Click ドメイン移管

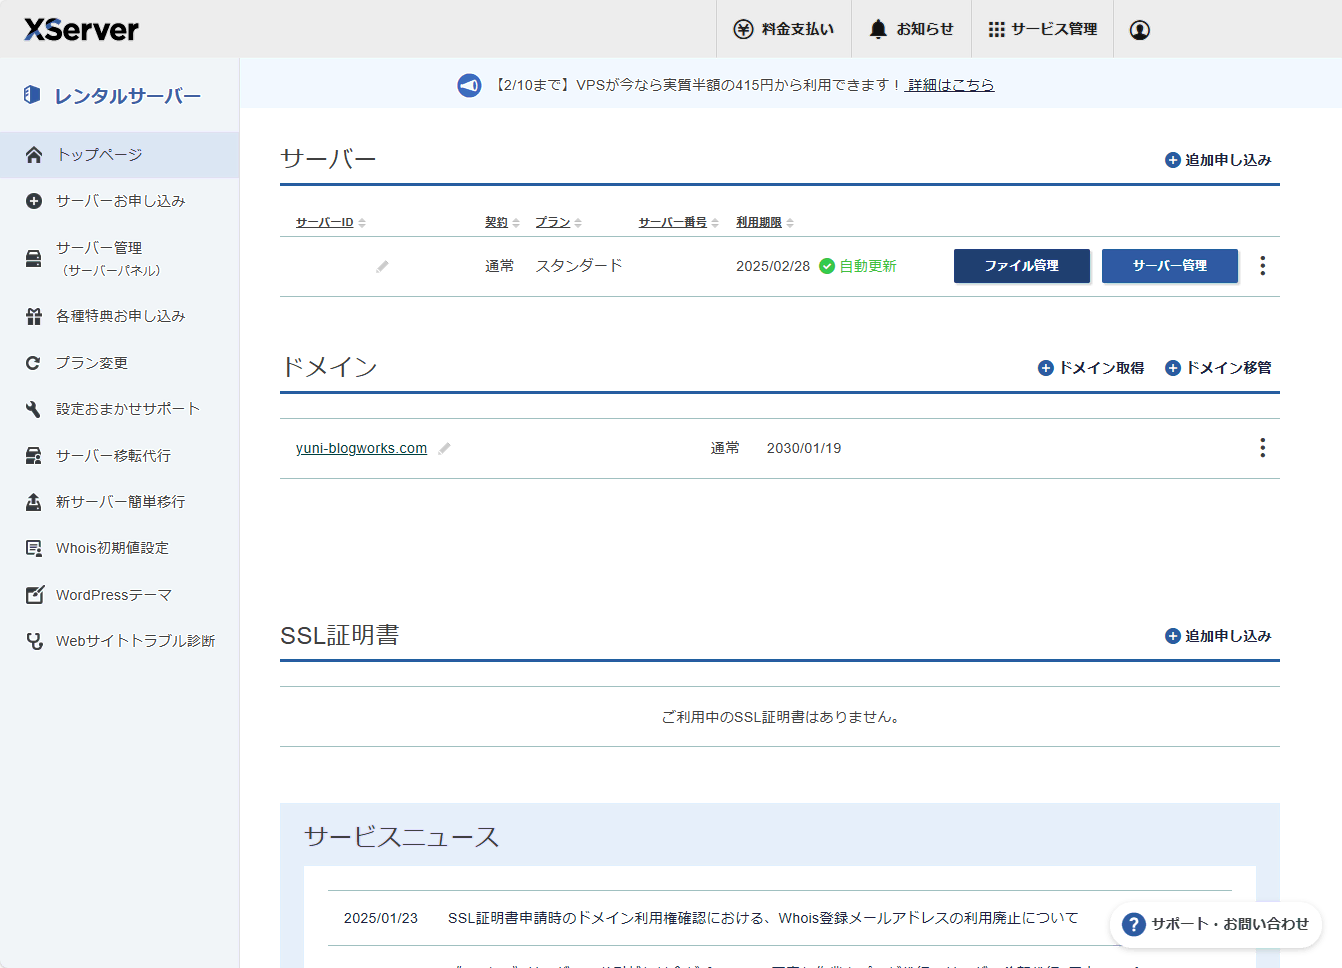point(1218,368)
